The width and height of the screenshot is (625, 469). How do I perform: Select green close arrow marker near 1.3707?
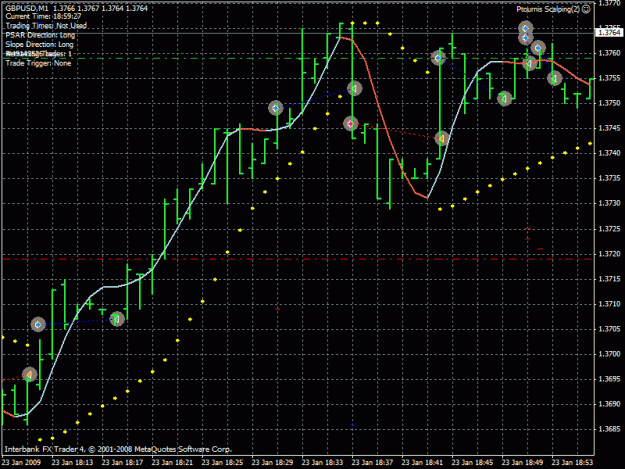117,319
